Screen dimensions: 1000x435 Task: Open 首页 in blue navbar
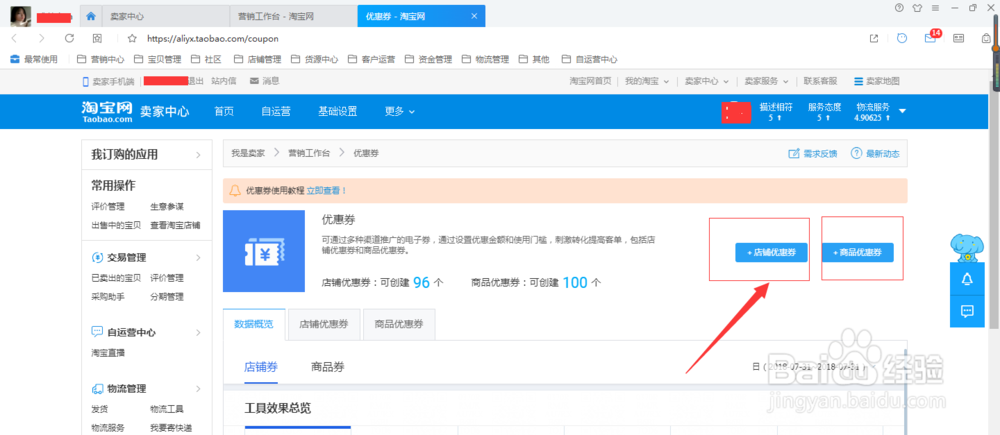pos(224,111)
